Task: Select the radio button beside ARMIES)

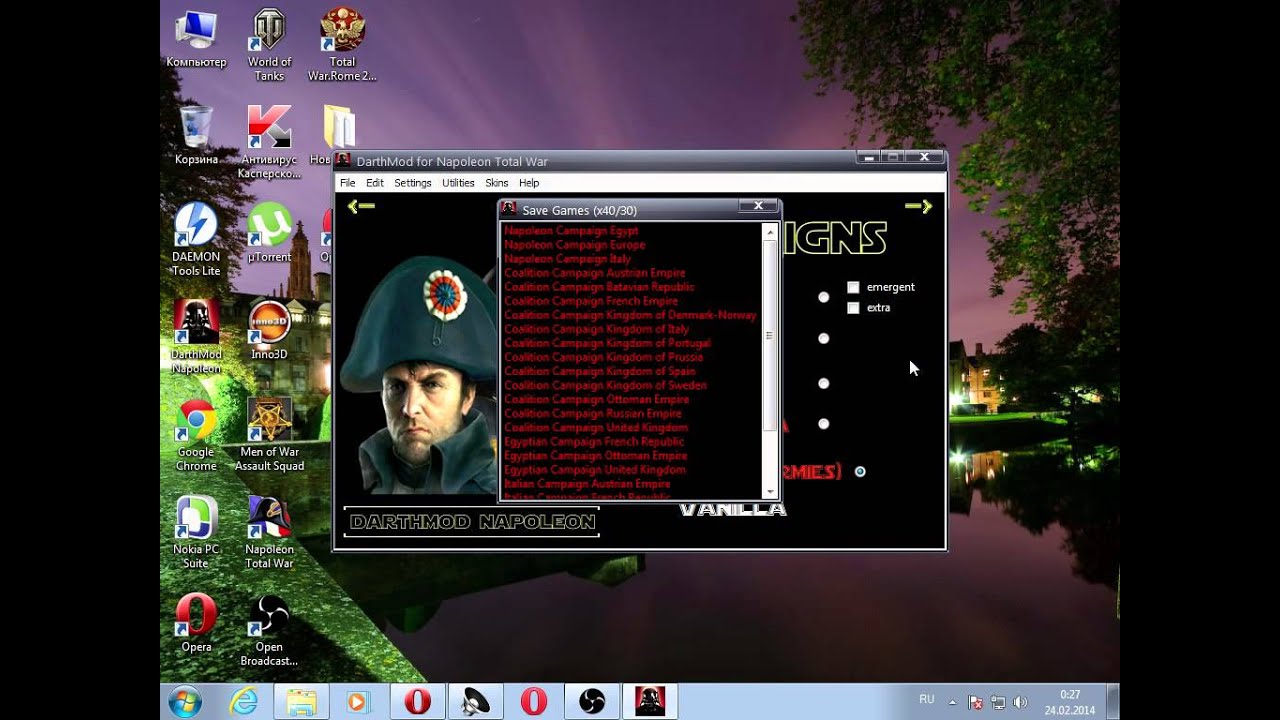Action: point(860,471)
